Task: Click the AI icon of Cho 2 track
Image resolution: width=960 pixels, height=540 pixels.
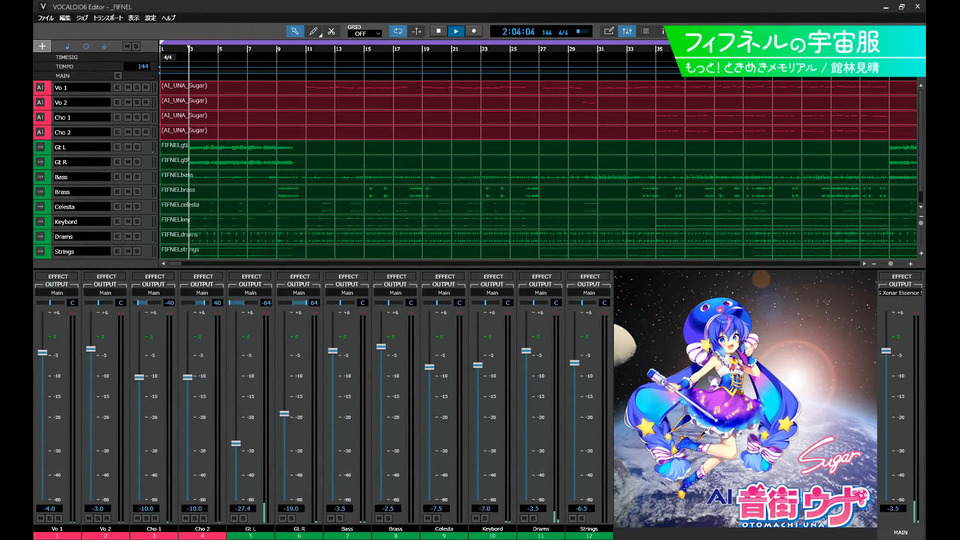Action: pos(40,132)
